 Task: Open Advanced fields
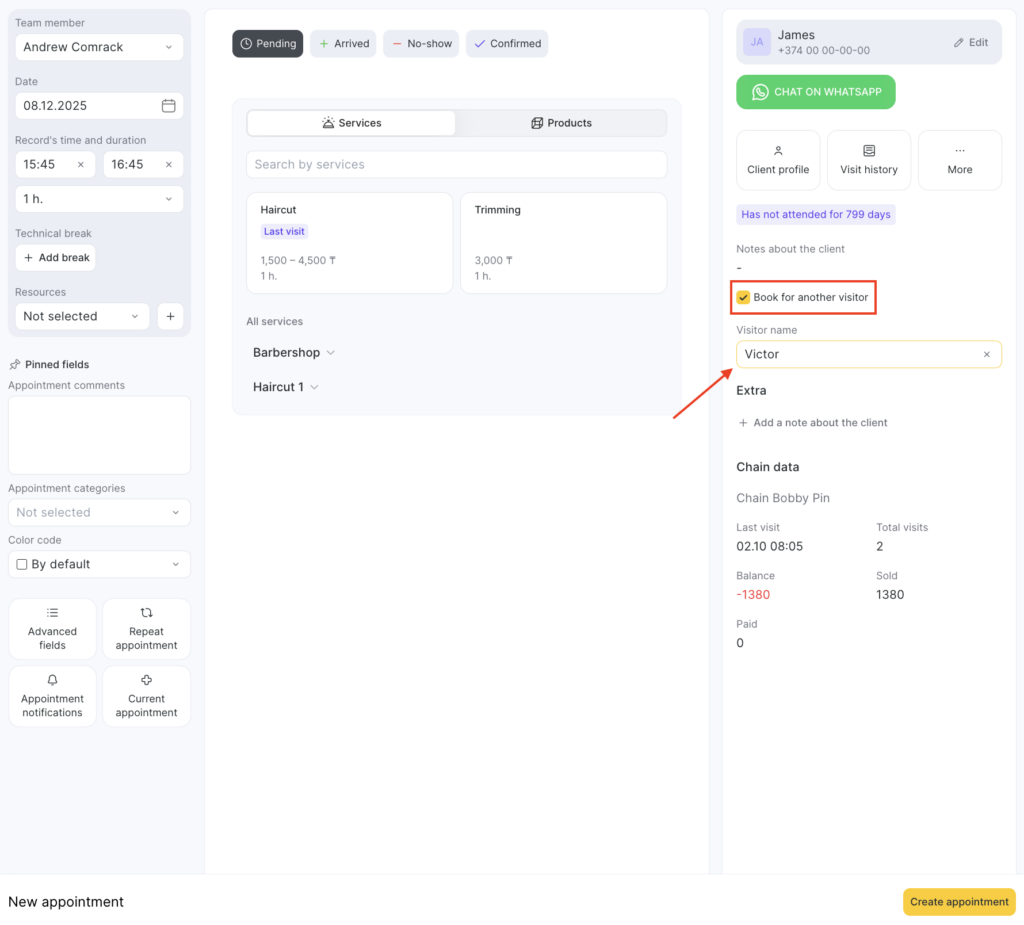click(x=52, y=629)
